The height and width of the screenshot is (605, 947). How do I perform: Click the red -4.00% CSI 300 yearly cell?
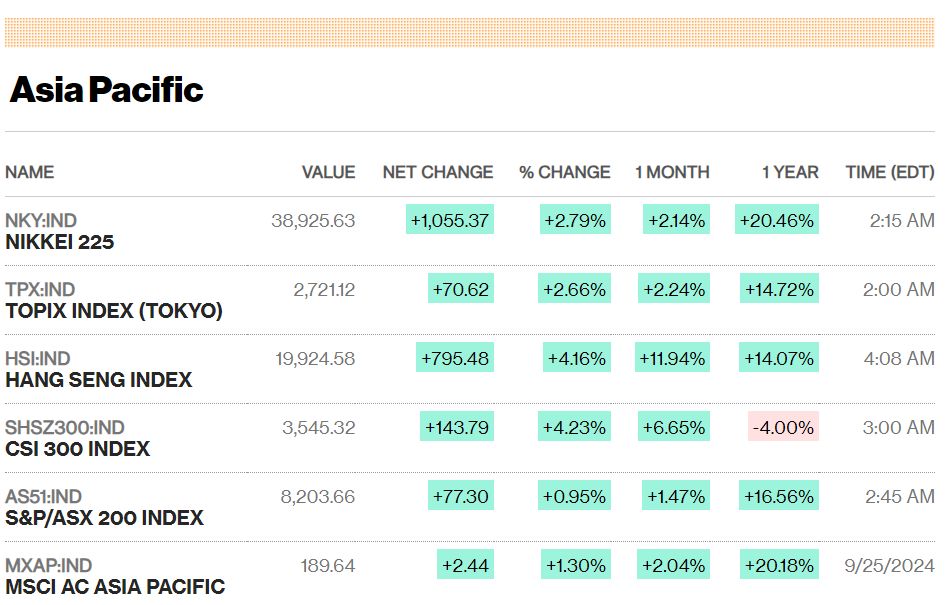coord(783,426)
